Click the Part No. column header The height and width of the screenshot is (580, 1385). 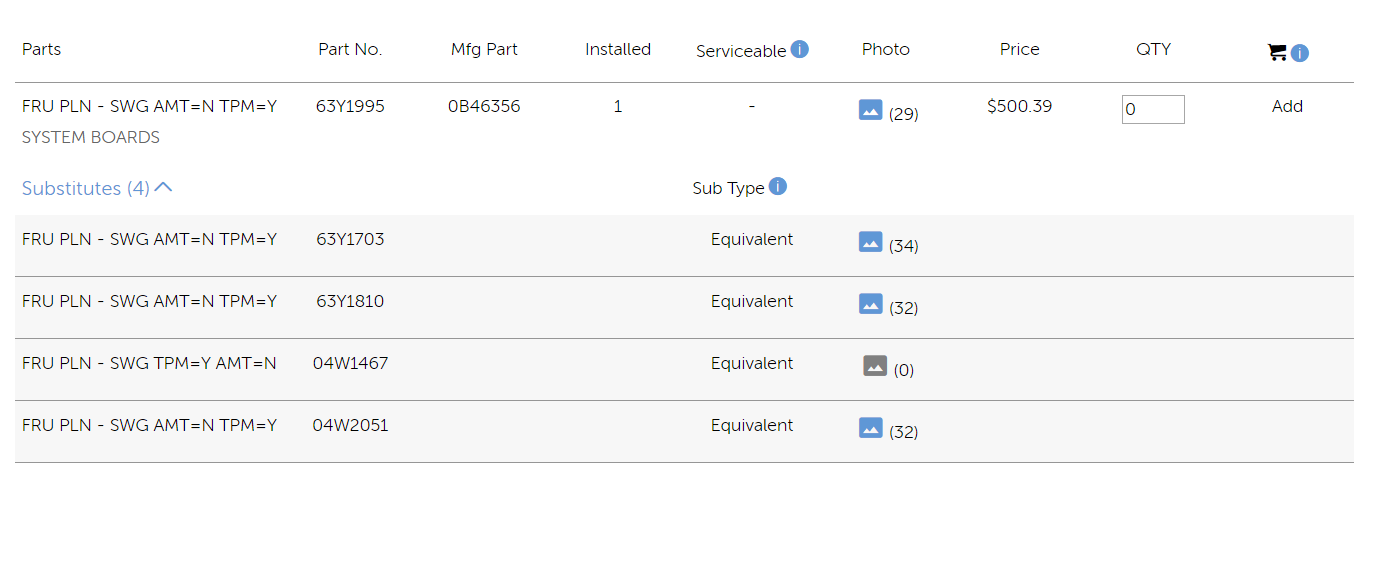(x=350, y=49)
